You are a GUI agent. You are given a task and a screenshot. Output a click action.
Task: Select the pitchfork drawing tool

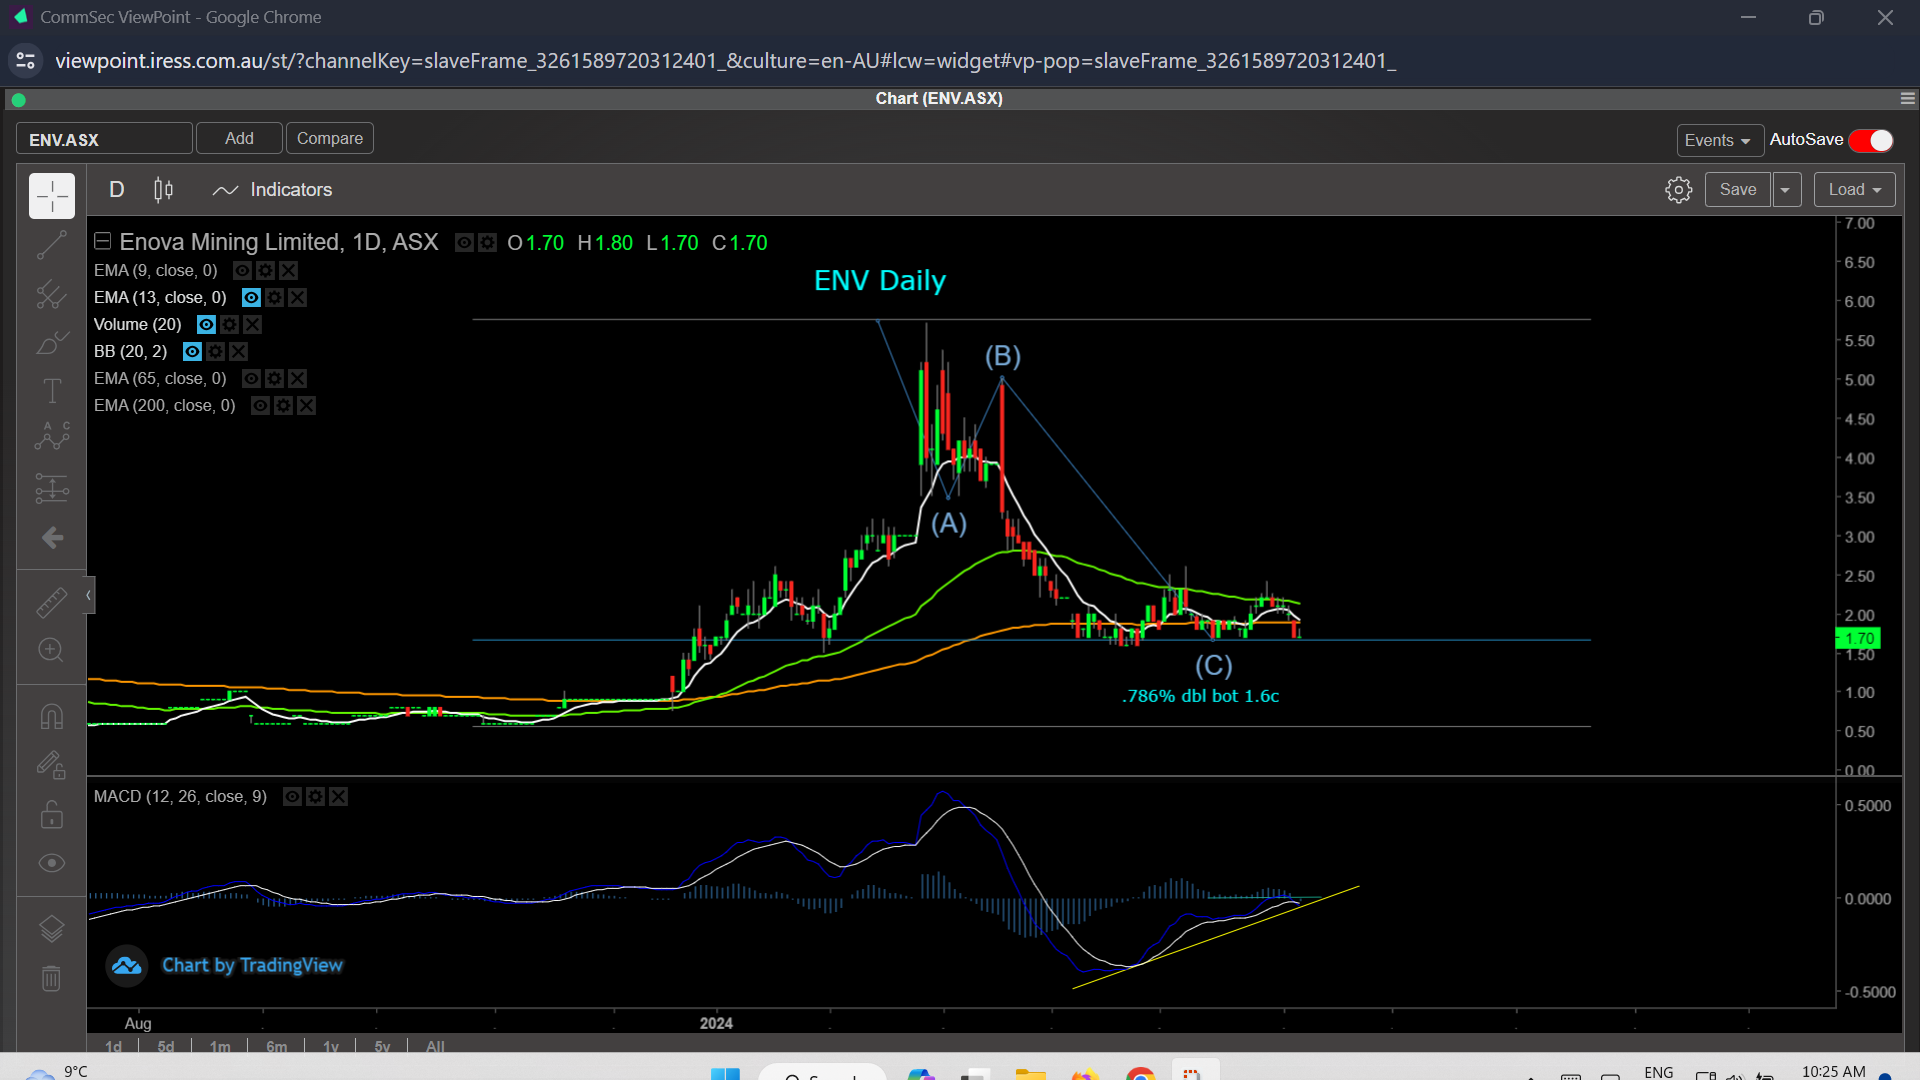coord(52,294)
